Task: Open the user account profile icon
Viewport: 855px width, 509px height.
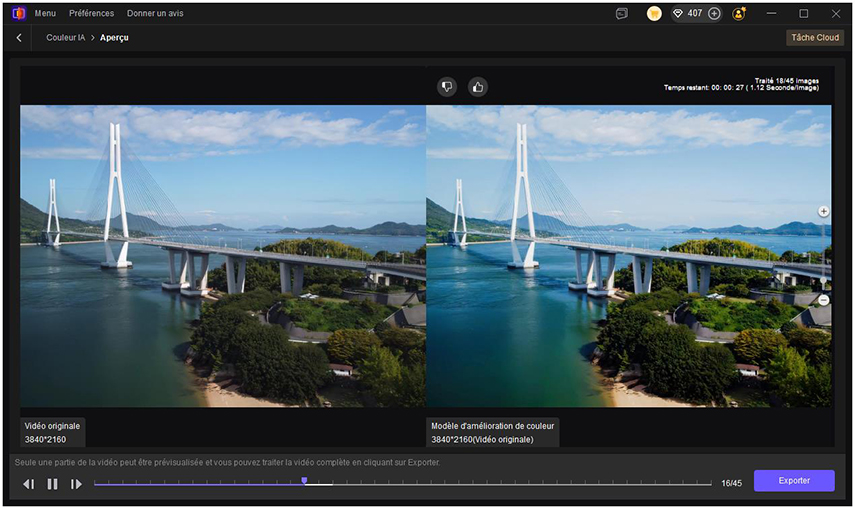Action: coord(739,14)
